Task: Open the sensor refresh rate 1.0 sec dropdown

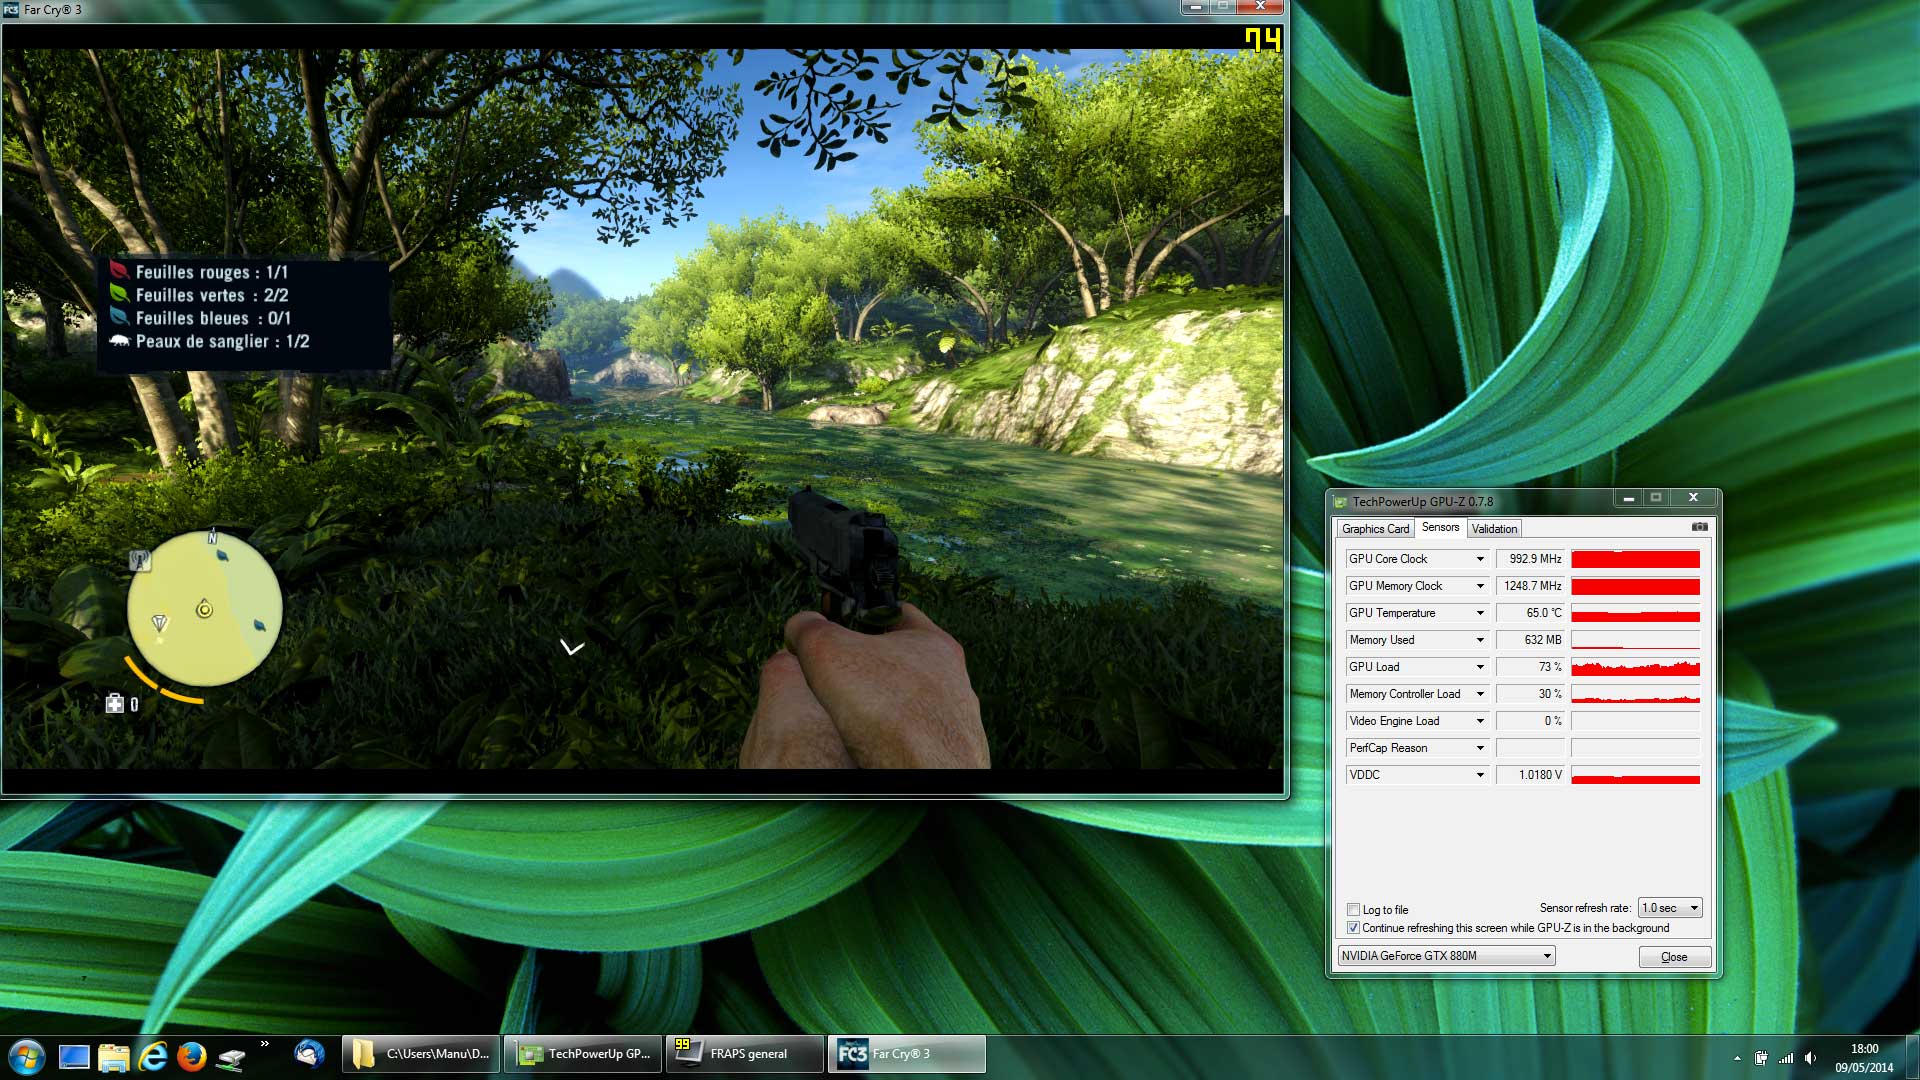Action: click(x=1670, y=908)
